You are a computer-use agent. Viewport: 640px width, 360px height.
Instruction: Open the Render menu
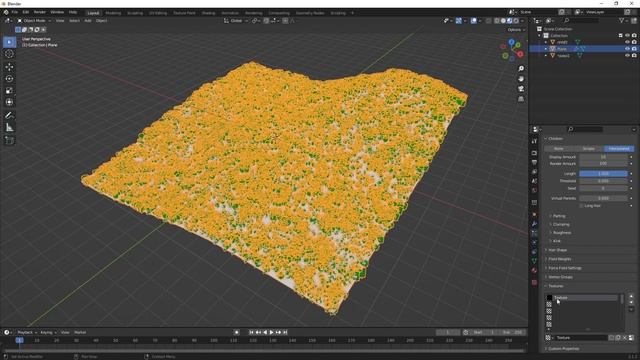[40, 12]
